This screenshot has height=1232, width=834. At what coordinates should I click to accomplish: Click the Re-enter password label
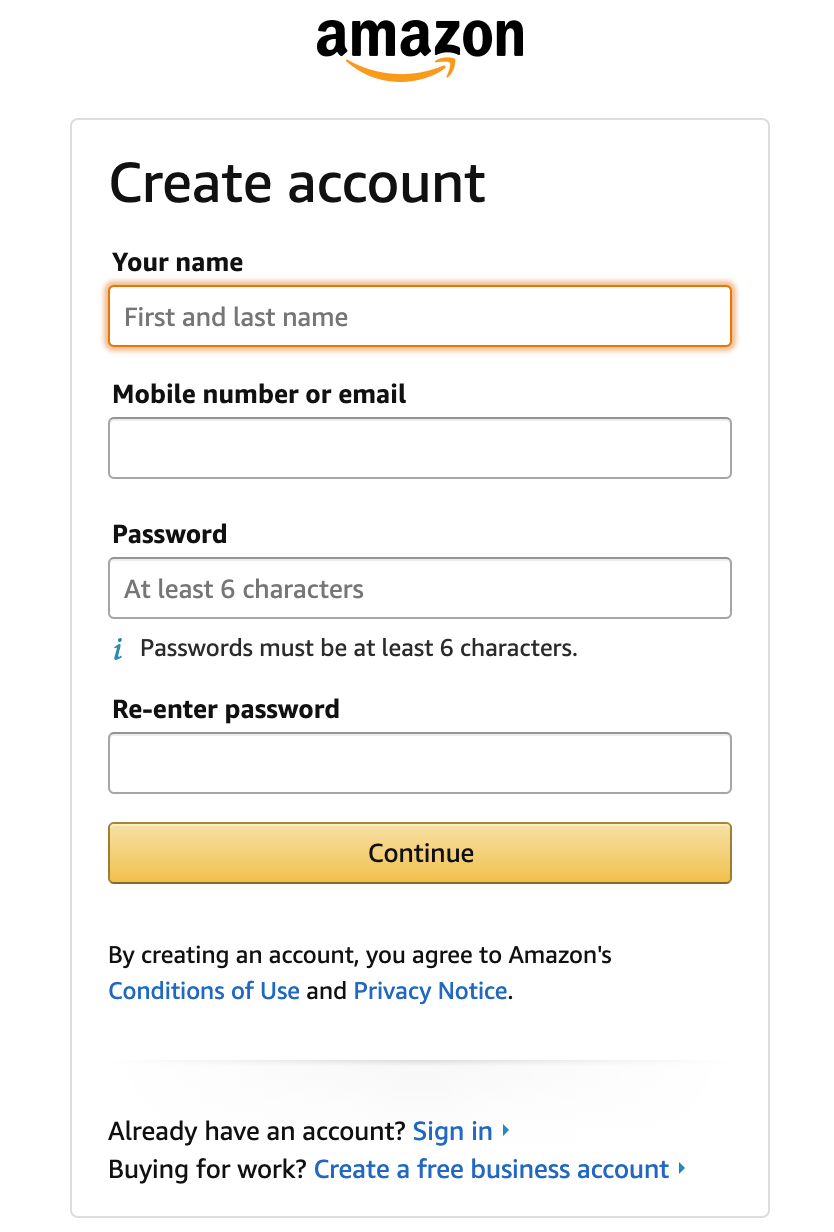[226, 709]
